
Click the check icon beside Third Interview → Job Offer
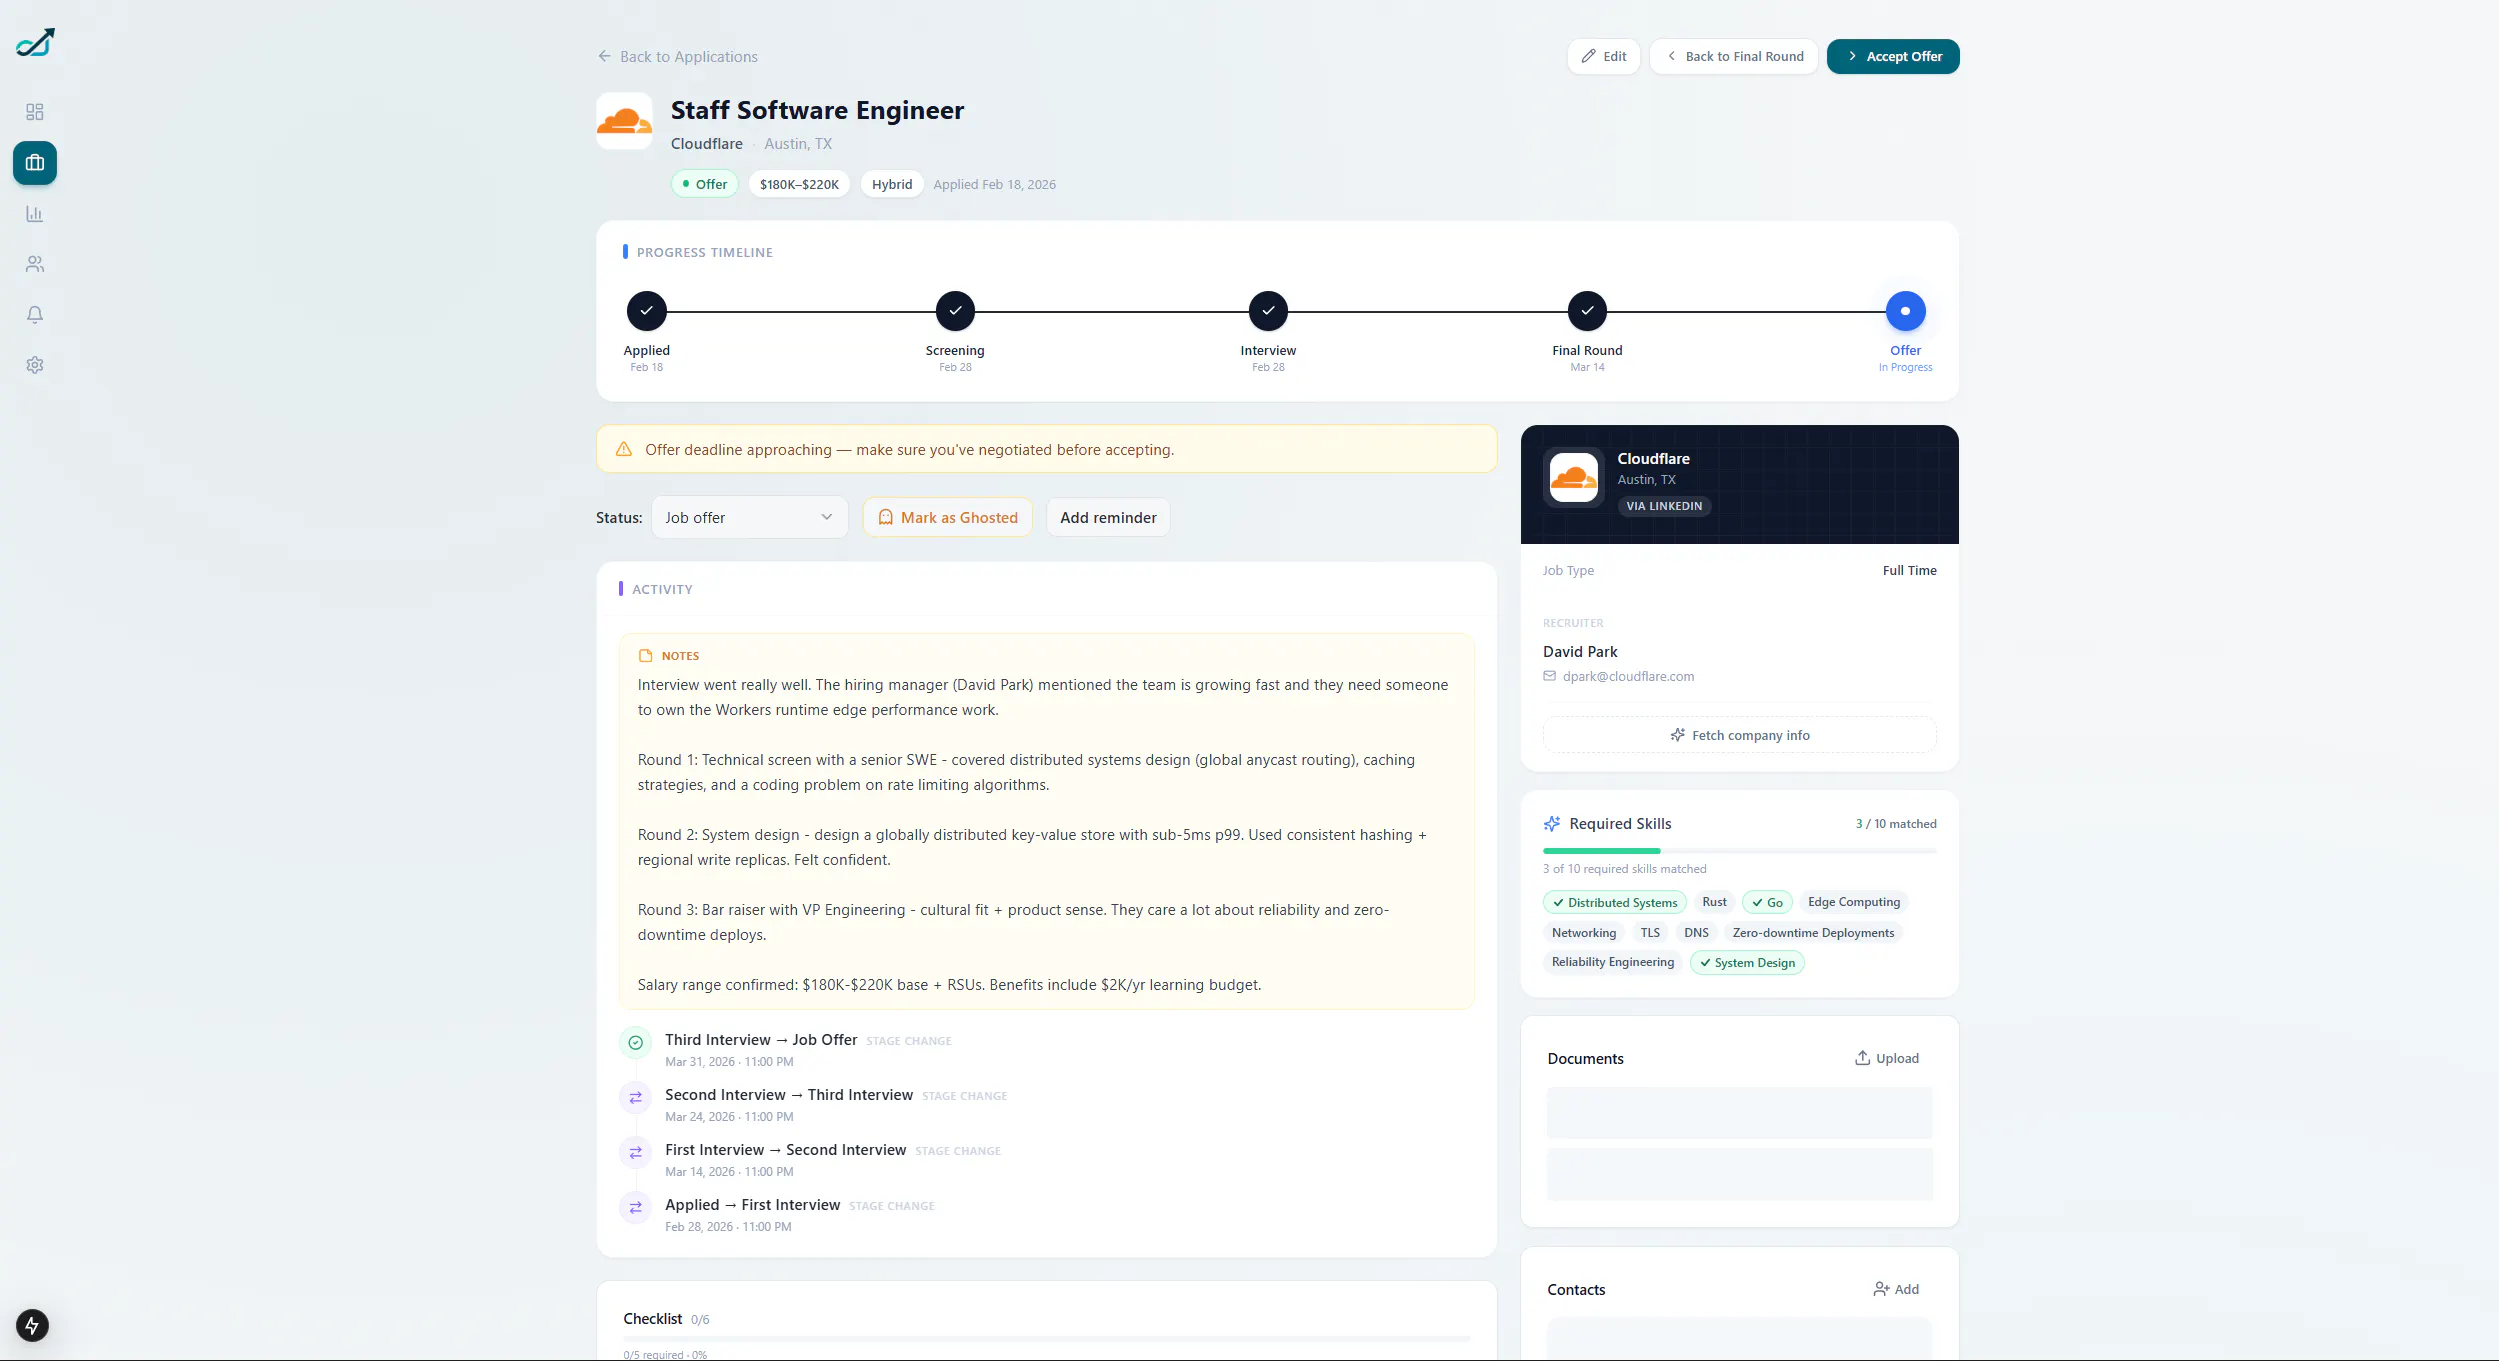coord(635,1043)
